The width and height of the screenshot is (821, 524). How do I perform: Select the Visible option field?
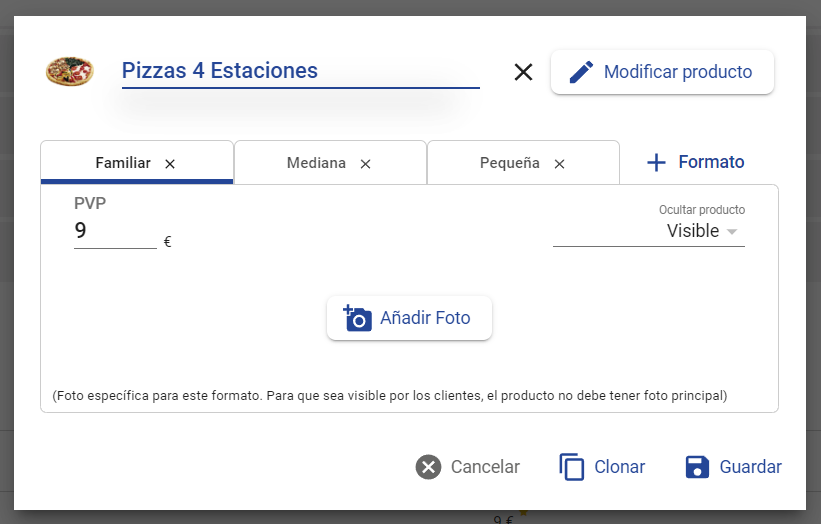point(649,231)
